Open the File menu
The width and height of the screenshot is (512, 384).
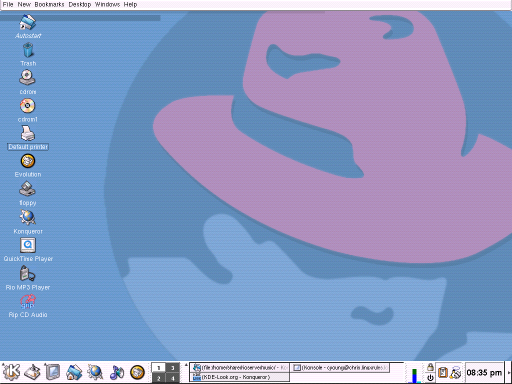[x=8, y=4]
